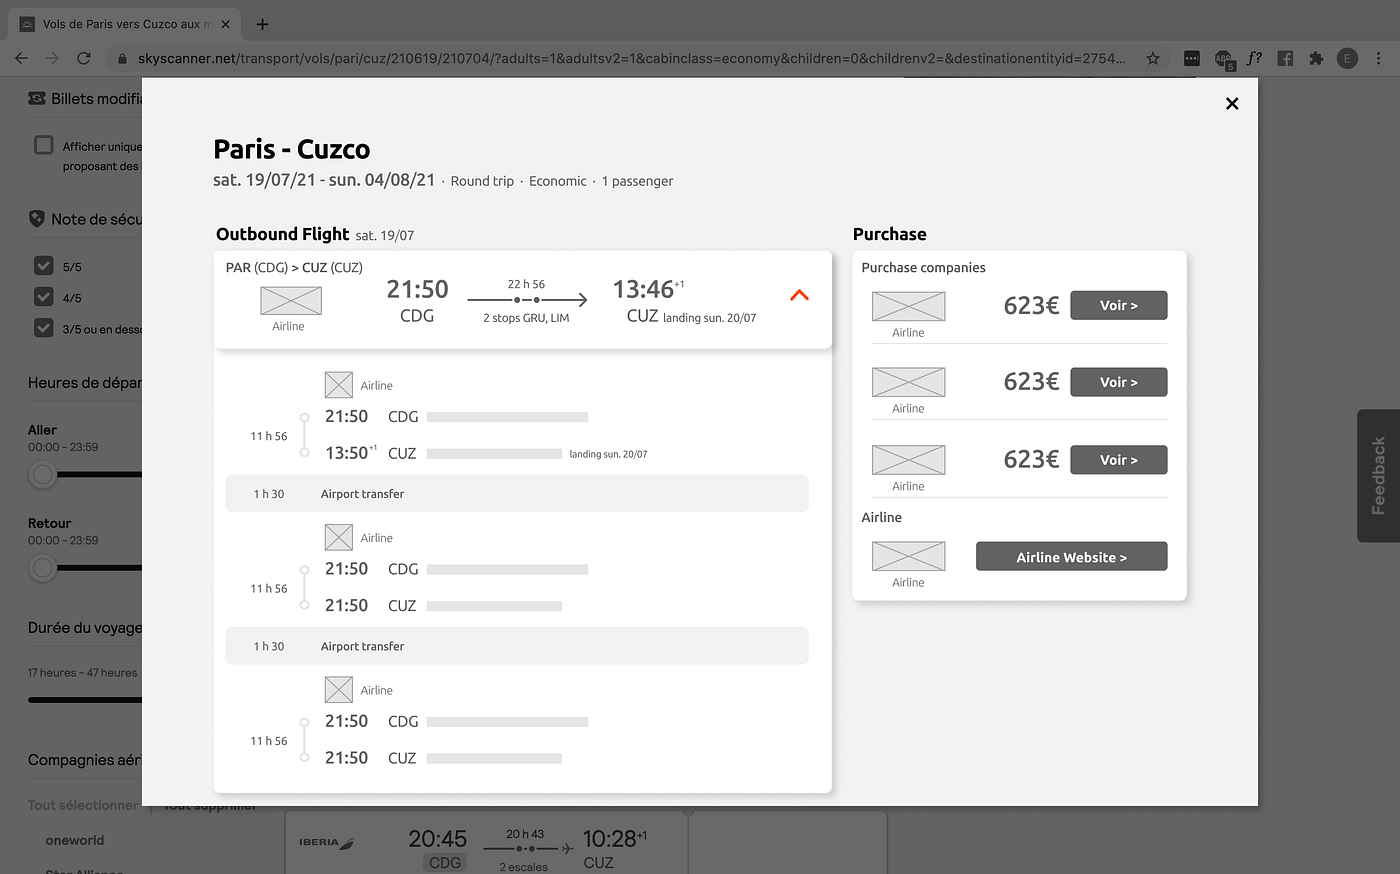Click the Retour departure time slider handle
The image size is (1400, 874).
42,568
